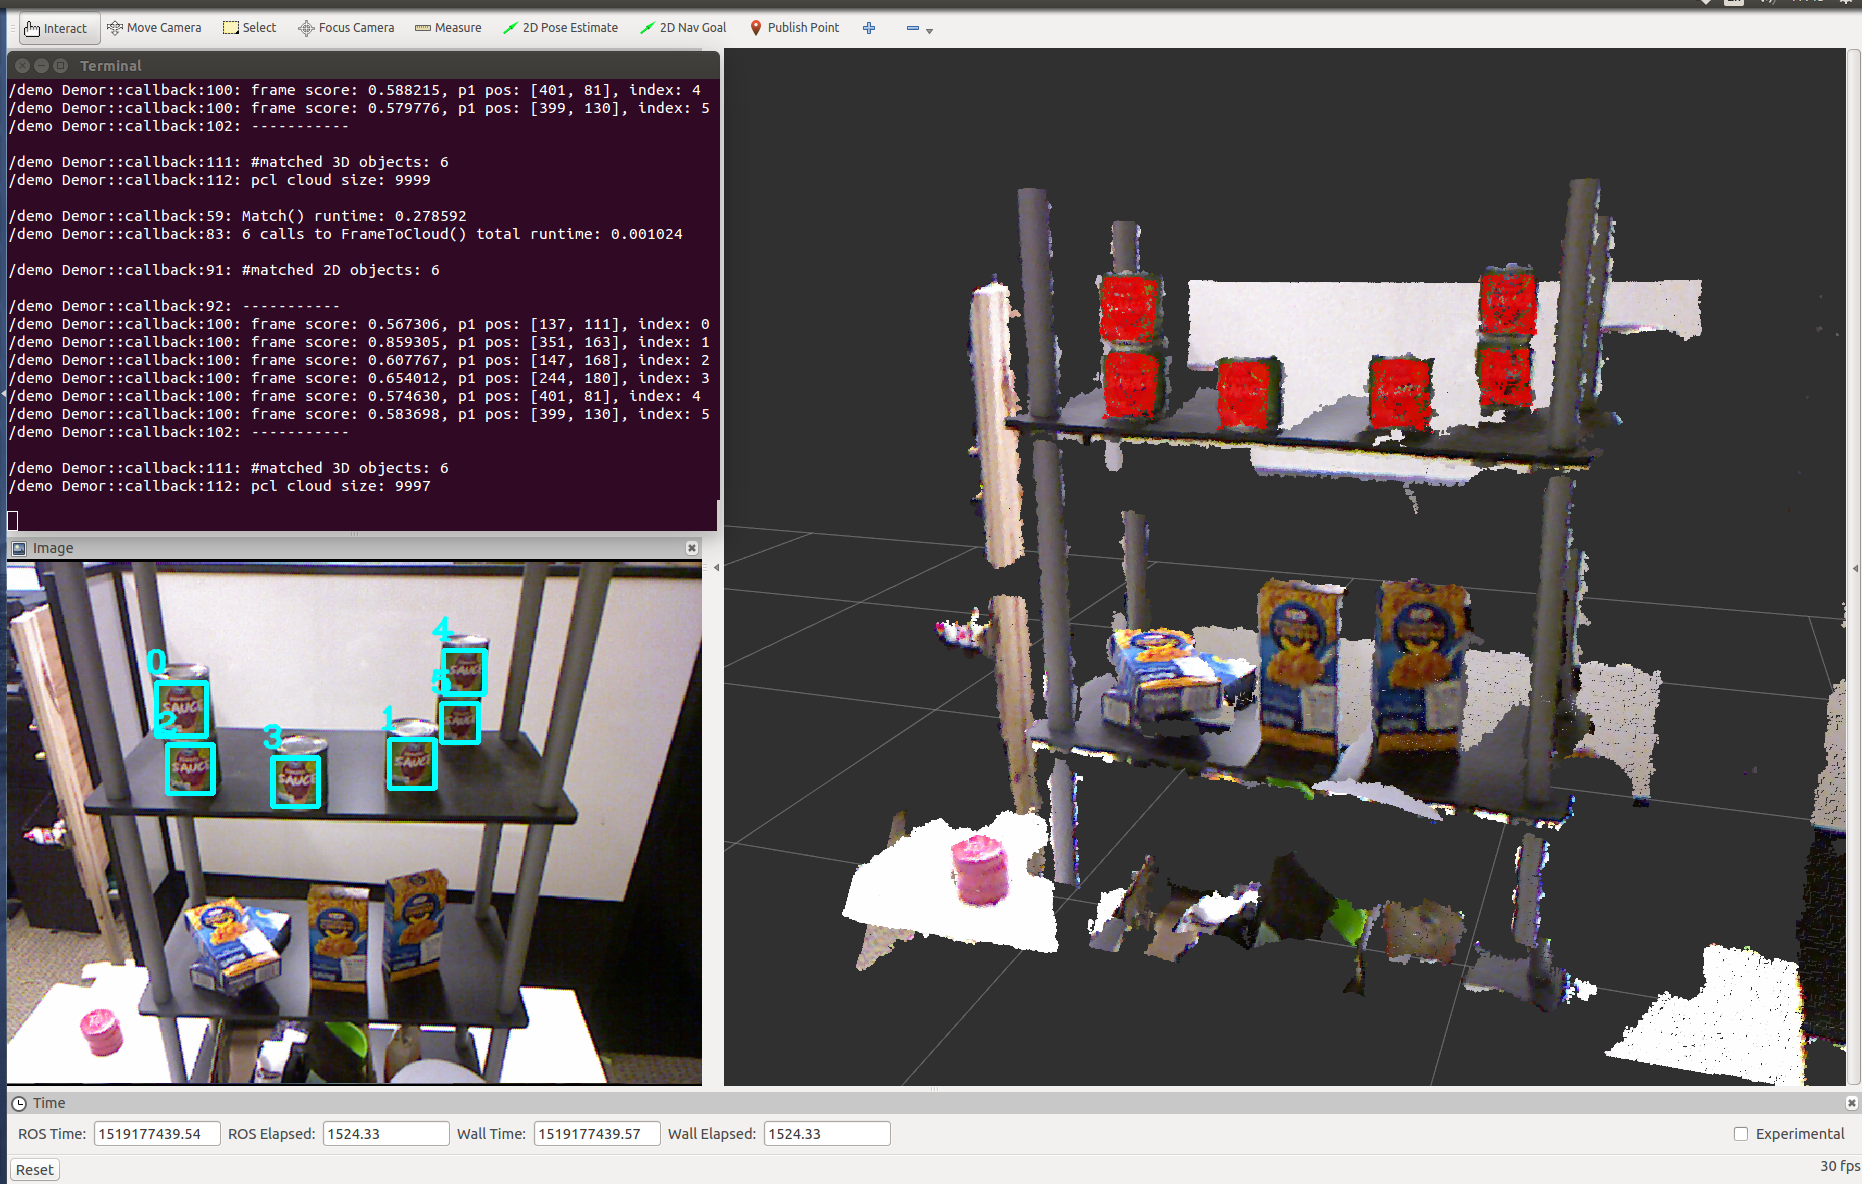Collapse the right panel via the edge arrow
The height and width of the screenshot is (1184, 1862).
tap(1856, 568)
